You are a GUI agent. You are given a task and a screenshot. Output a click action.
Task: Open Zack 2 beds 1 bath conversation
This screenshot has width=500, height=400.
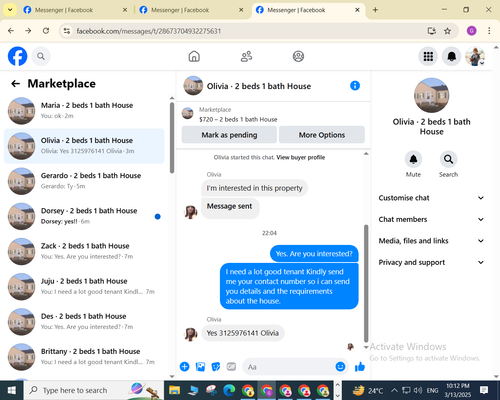click(x=84, y=251)
